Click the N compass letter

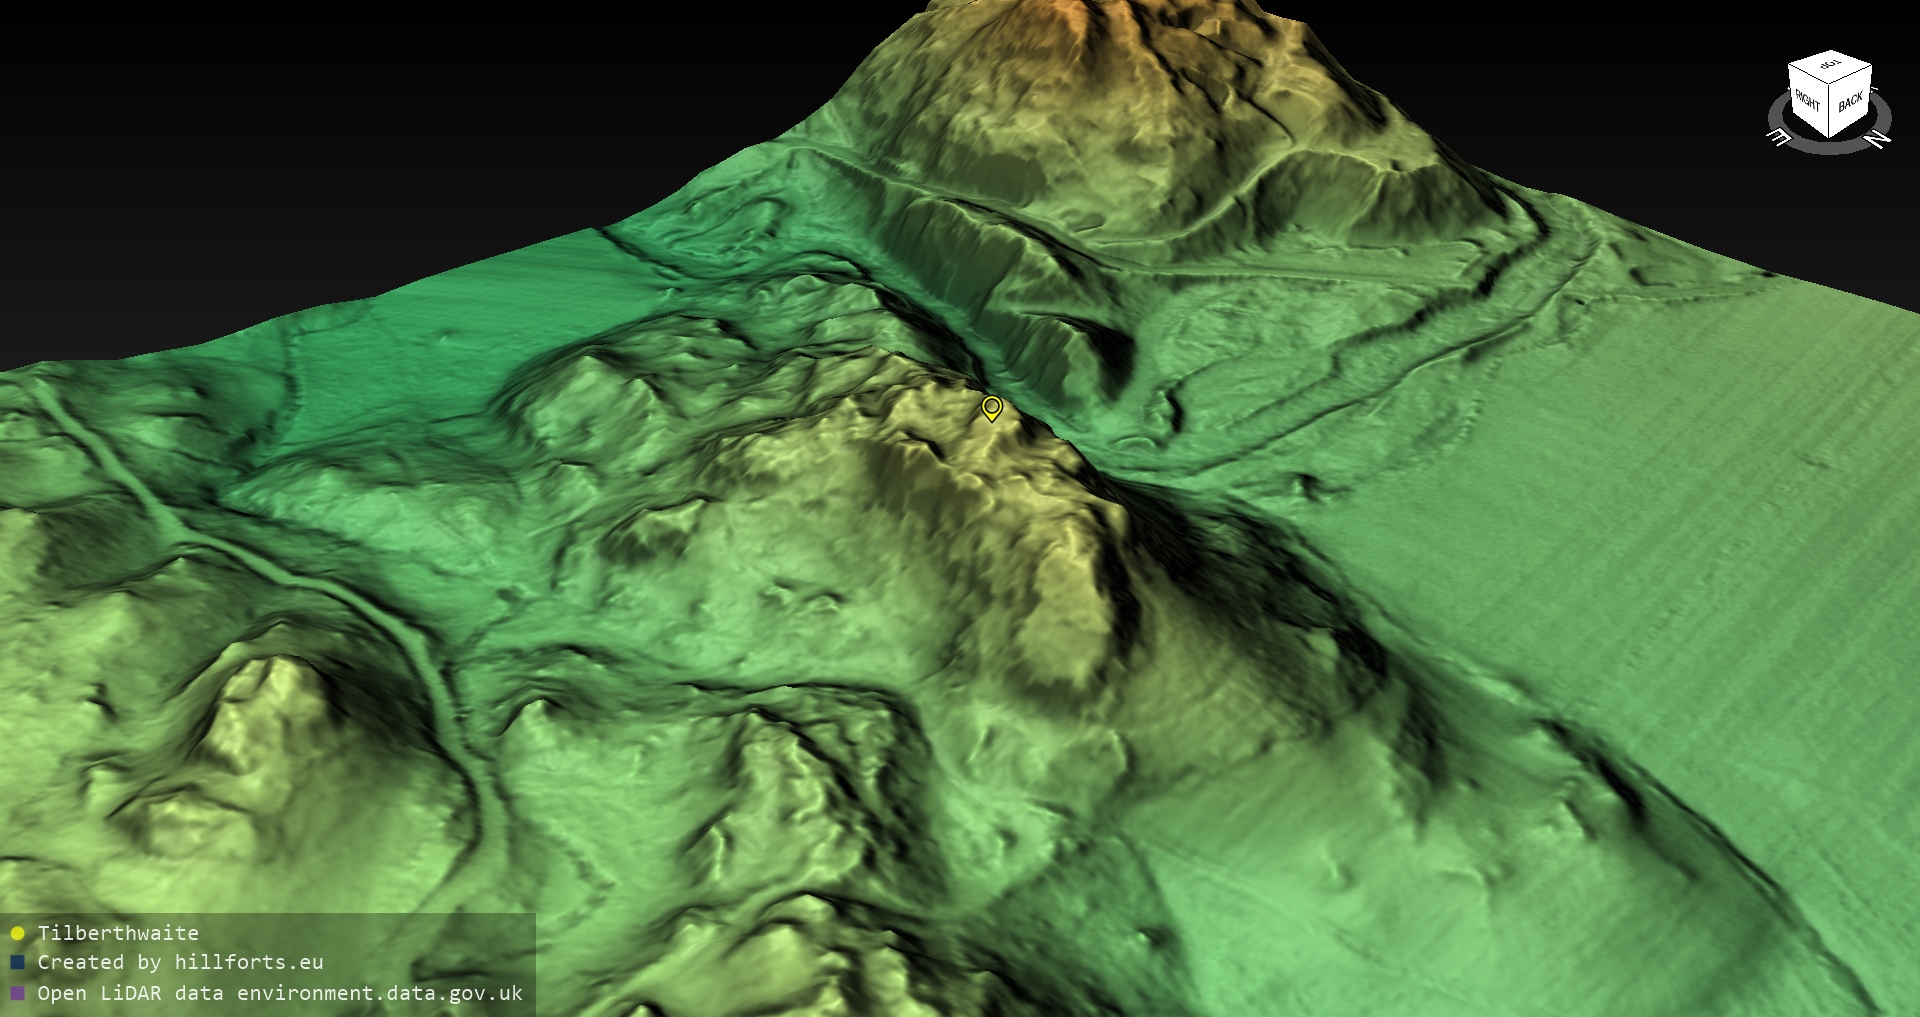tap(1879, 138)
